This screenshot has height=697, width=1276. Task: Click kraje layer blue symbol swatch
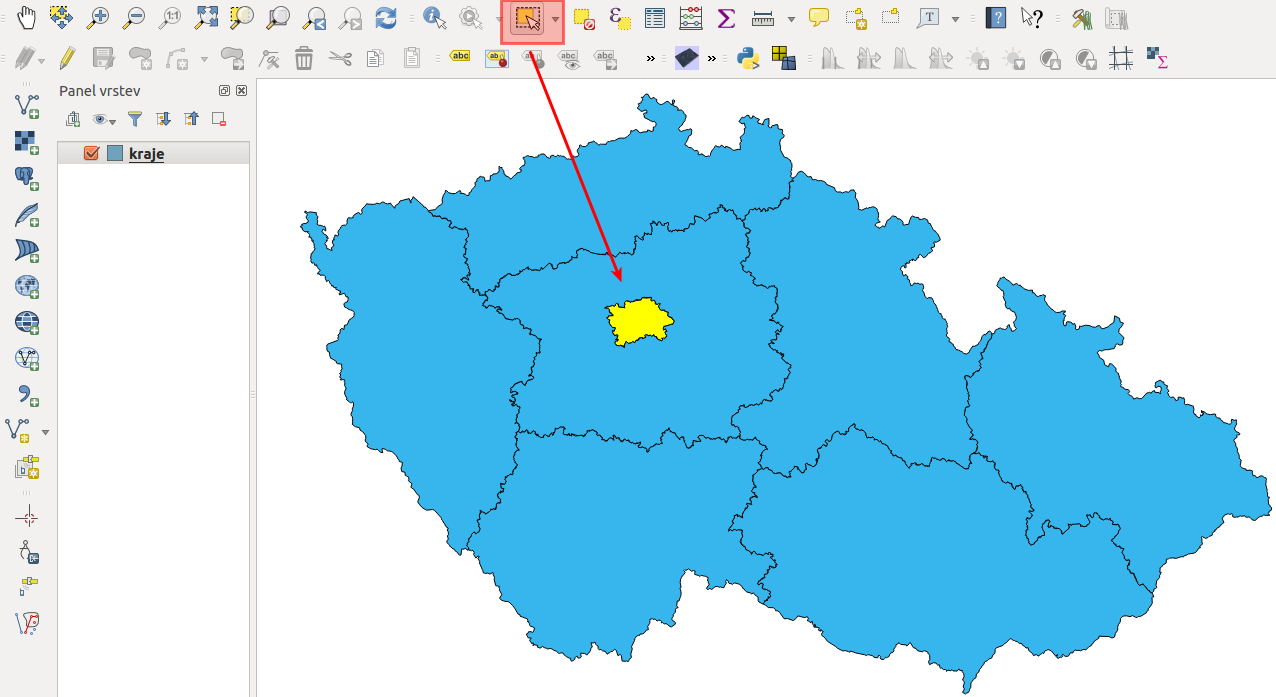pos(115,153)
